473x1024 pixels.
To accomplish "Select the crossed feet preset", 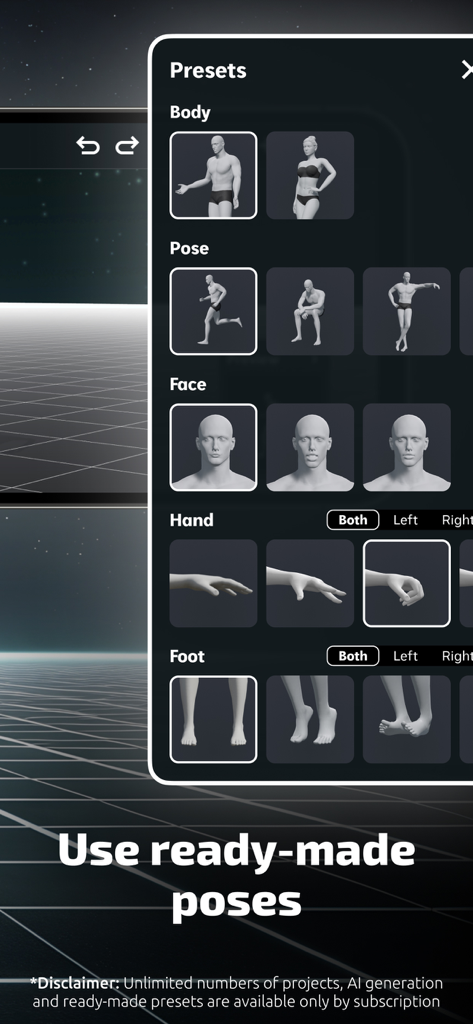I will (407, 719).
